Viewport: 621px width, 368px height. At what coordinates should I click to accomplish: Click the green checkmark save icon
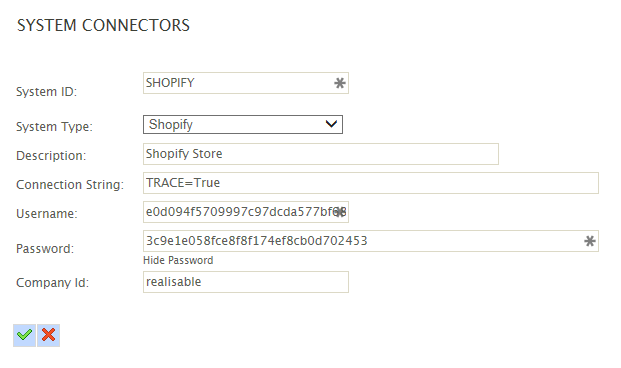tap(25, 335)
